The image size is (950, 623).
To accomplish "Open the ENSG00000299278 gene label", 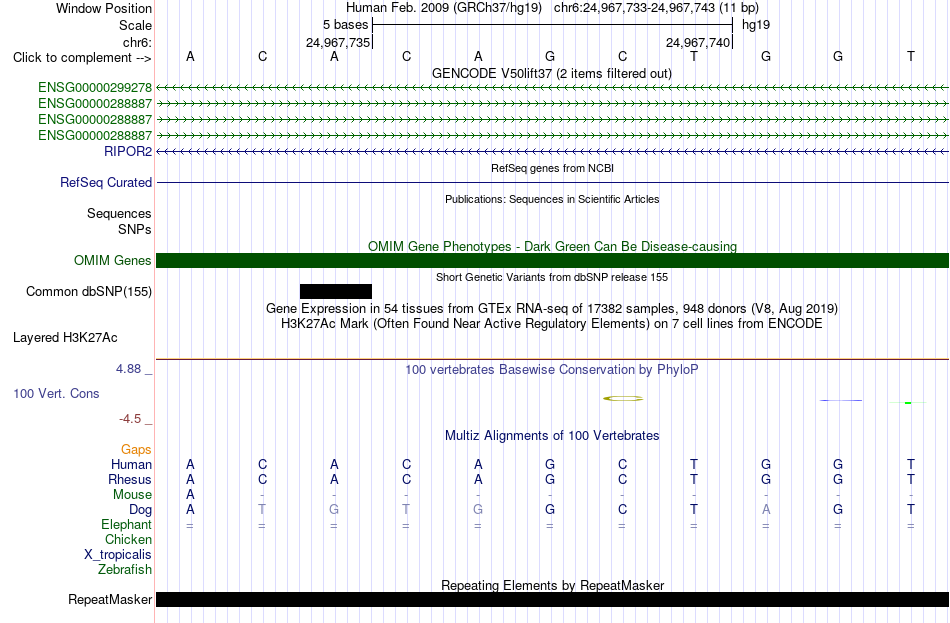I will coord(95,88).
